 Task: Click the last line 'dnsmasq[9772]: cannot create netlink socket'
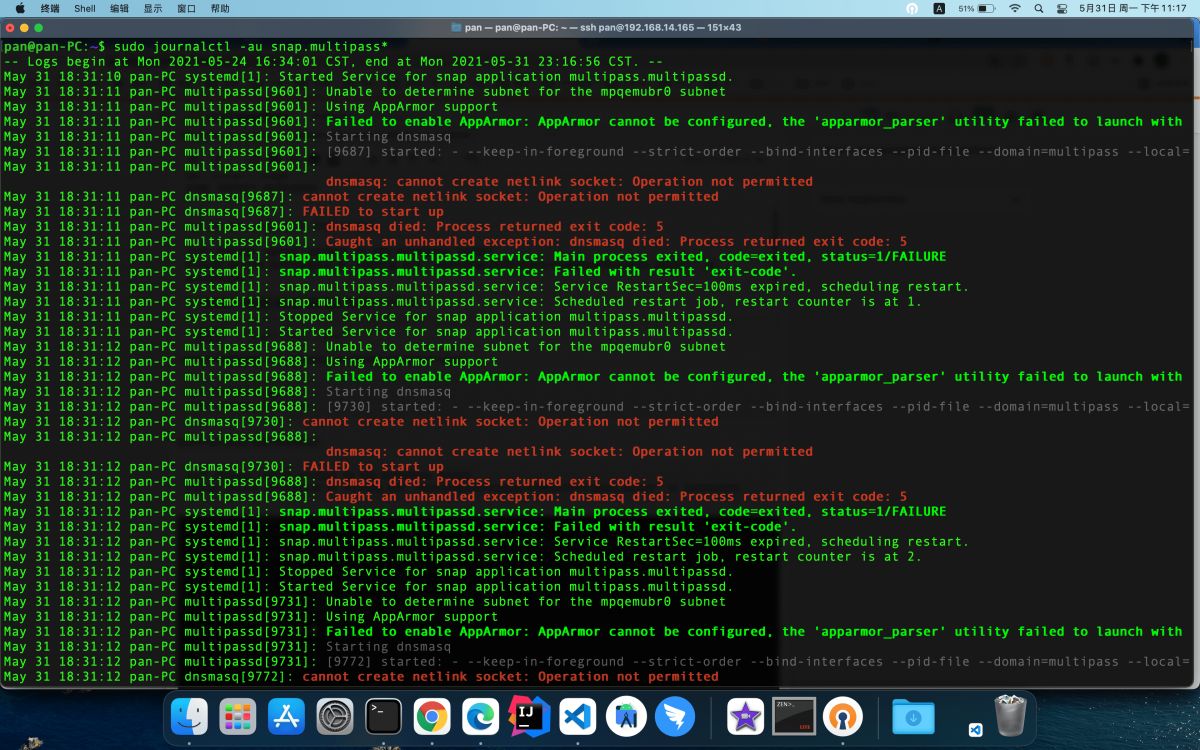tap(361, 676)
